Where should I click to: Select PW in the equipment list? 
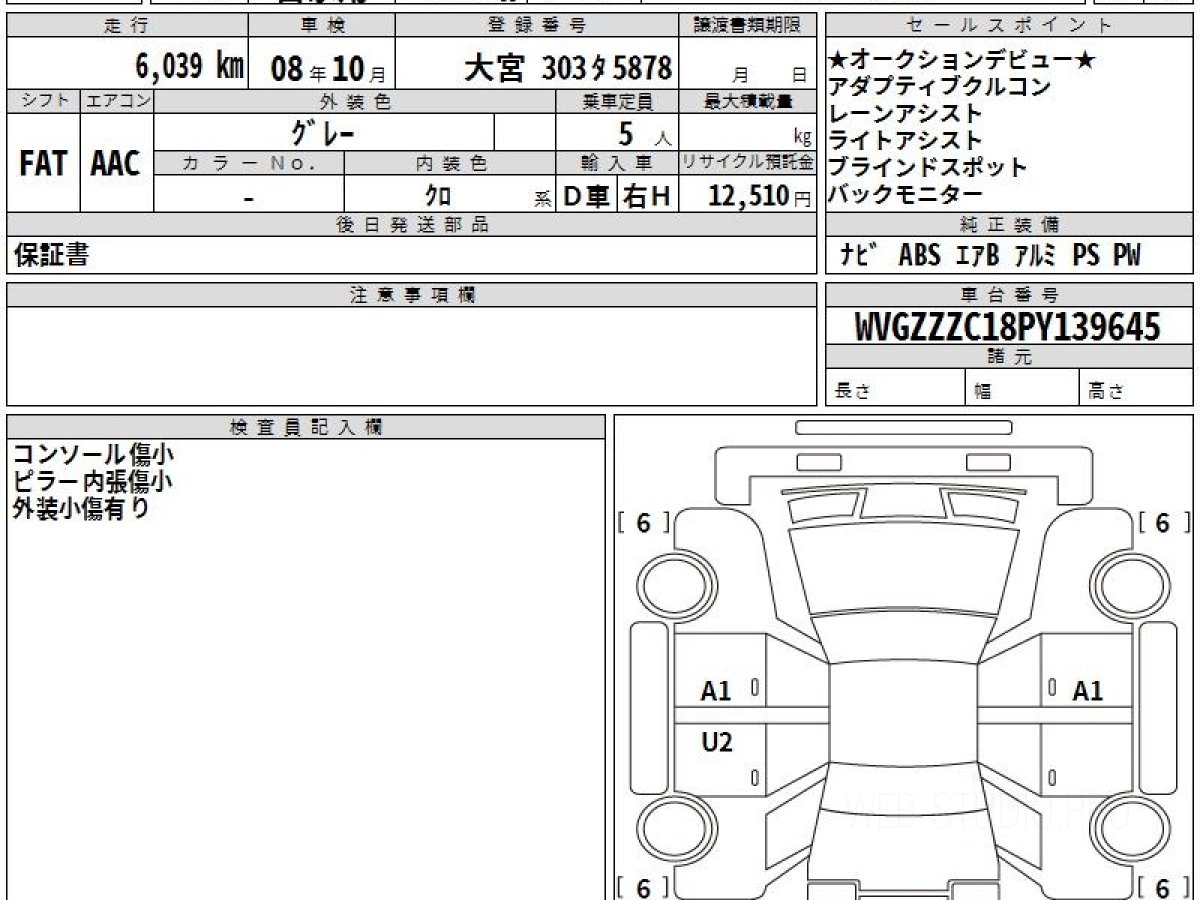pyautogui.click(x=1127, y=256)
